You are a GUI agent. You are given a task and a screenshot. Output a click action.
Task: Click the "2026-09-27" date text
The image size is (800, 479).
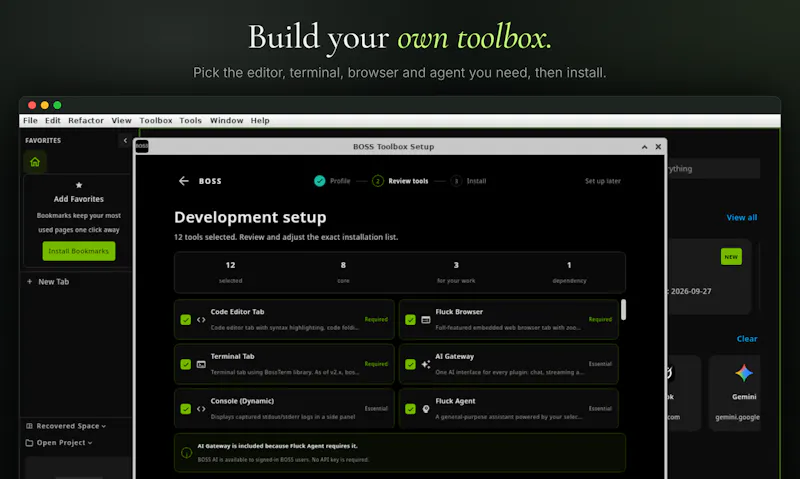[691, 291]
